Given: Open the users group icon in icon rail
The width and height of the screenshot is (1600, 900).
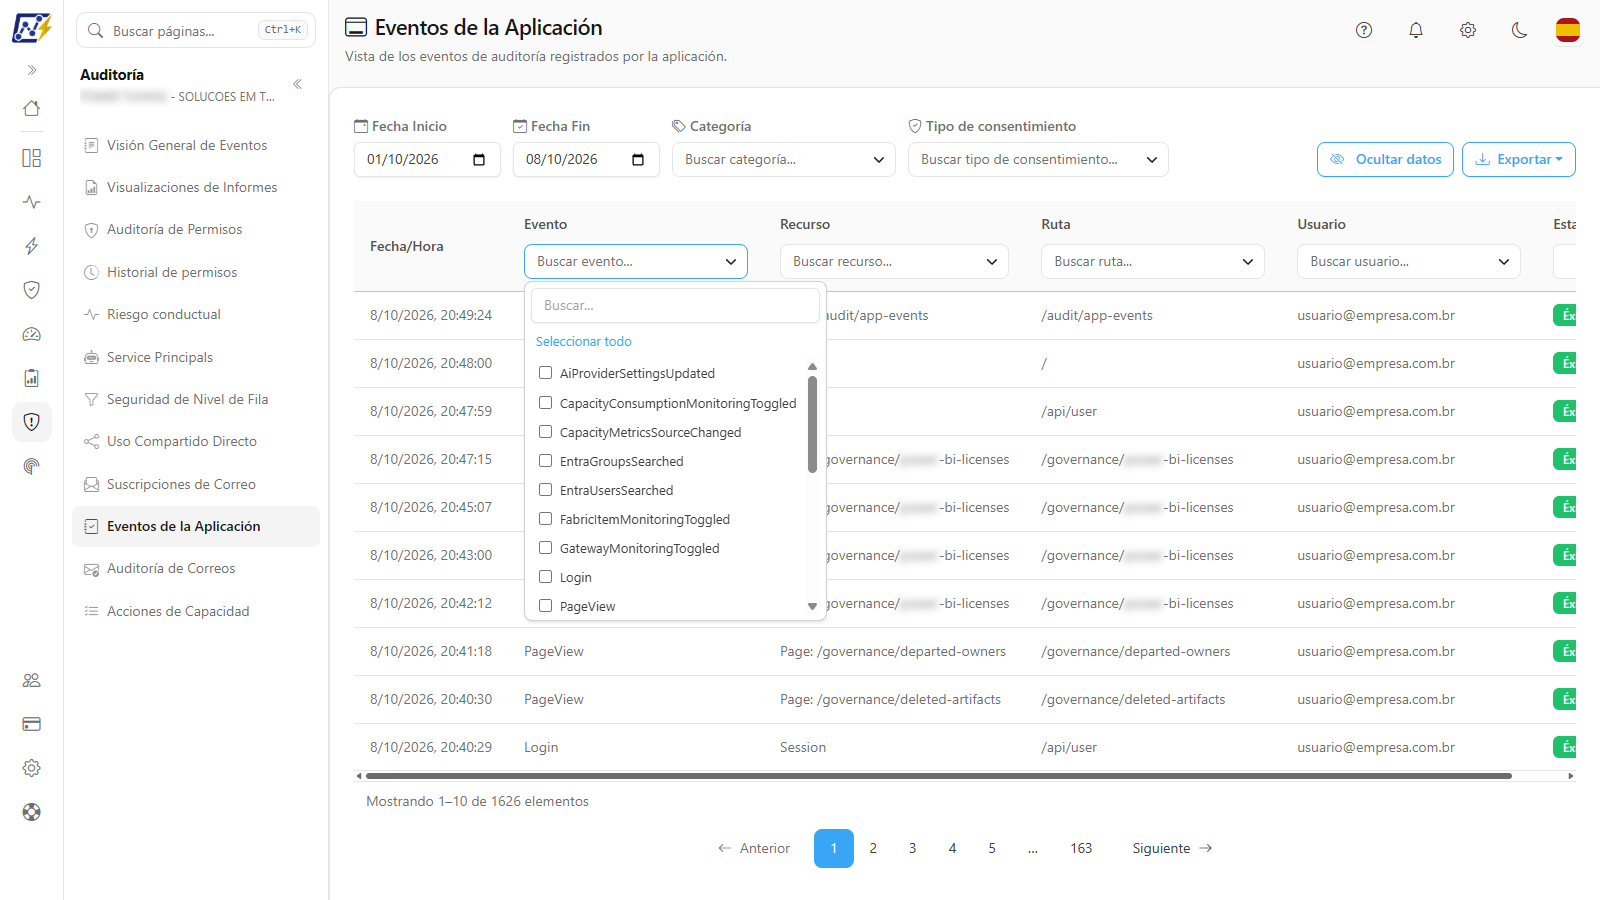Looking at the screenshot, I should click(32, 680).
